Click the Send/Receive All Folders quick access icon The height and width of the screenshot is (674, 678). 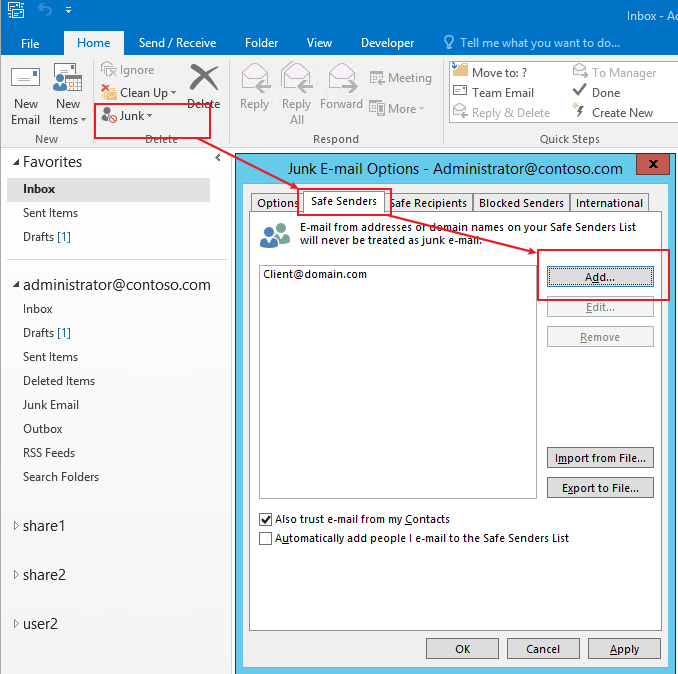point(16,10)
